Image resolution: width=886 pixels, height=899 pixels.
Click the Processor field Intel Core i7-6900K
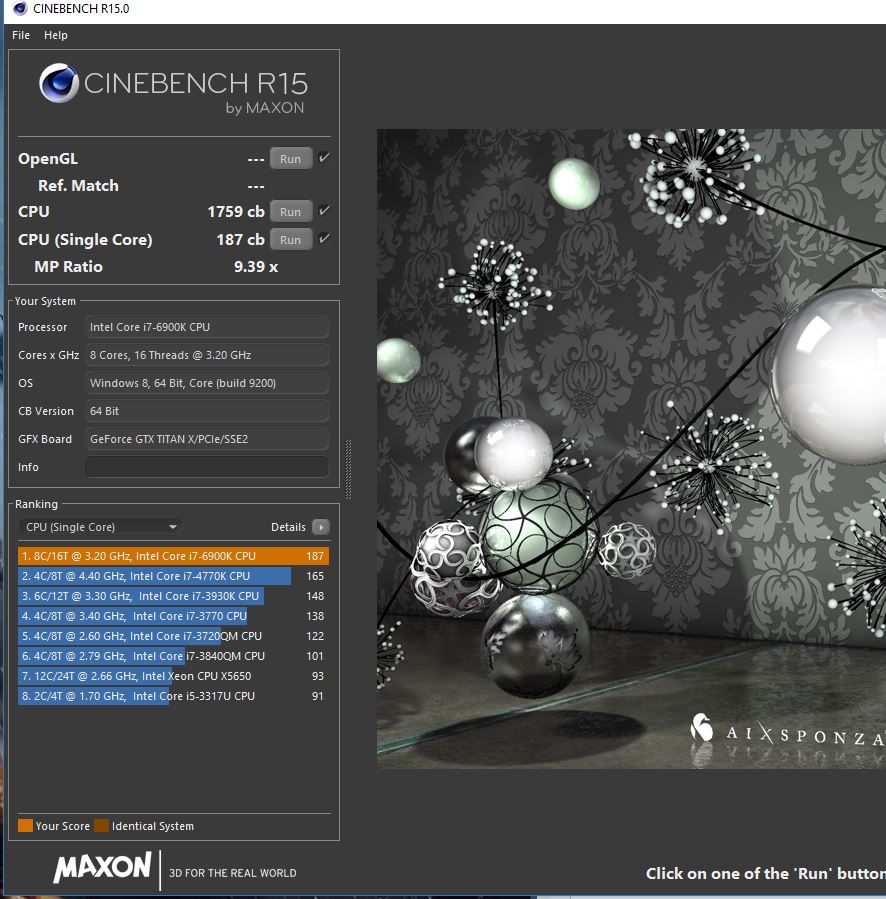(x=206, y=327)
